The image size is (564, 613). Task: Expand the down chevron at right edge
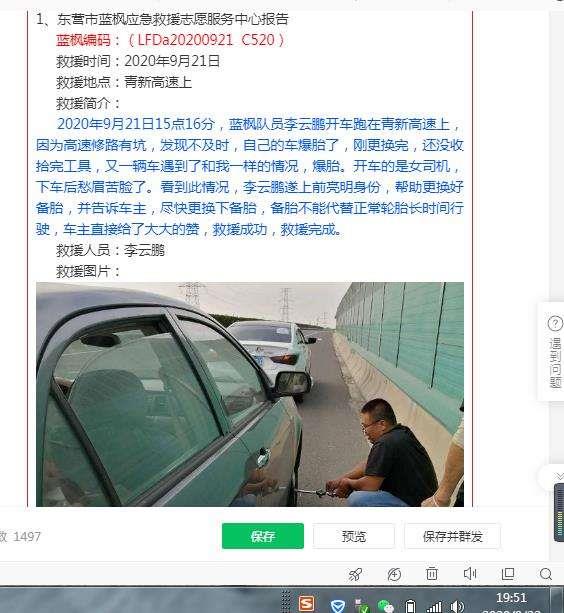click(x=560, y=476)
